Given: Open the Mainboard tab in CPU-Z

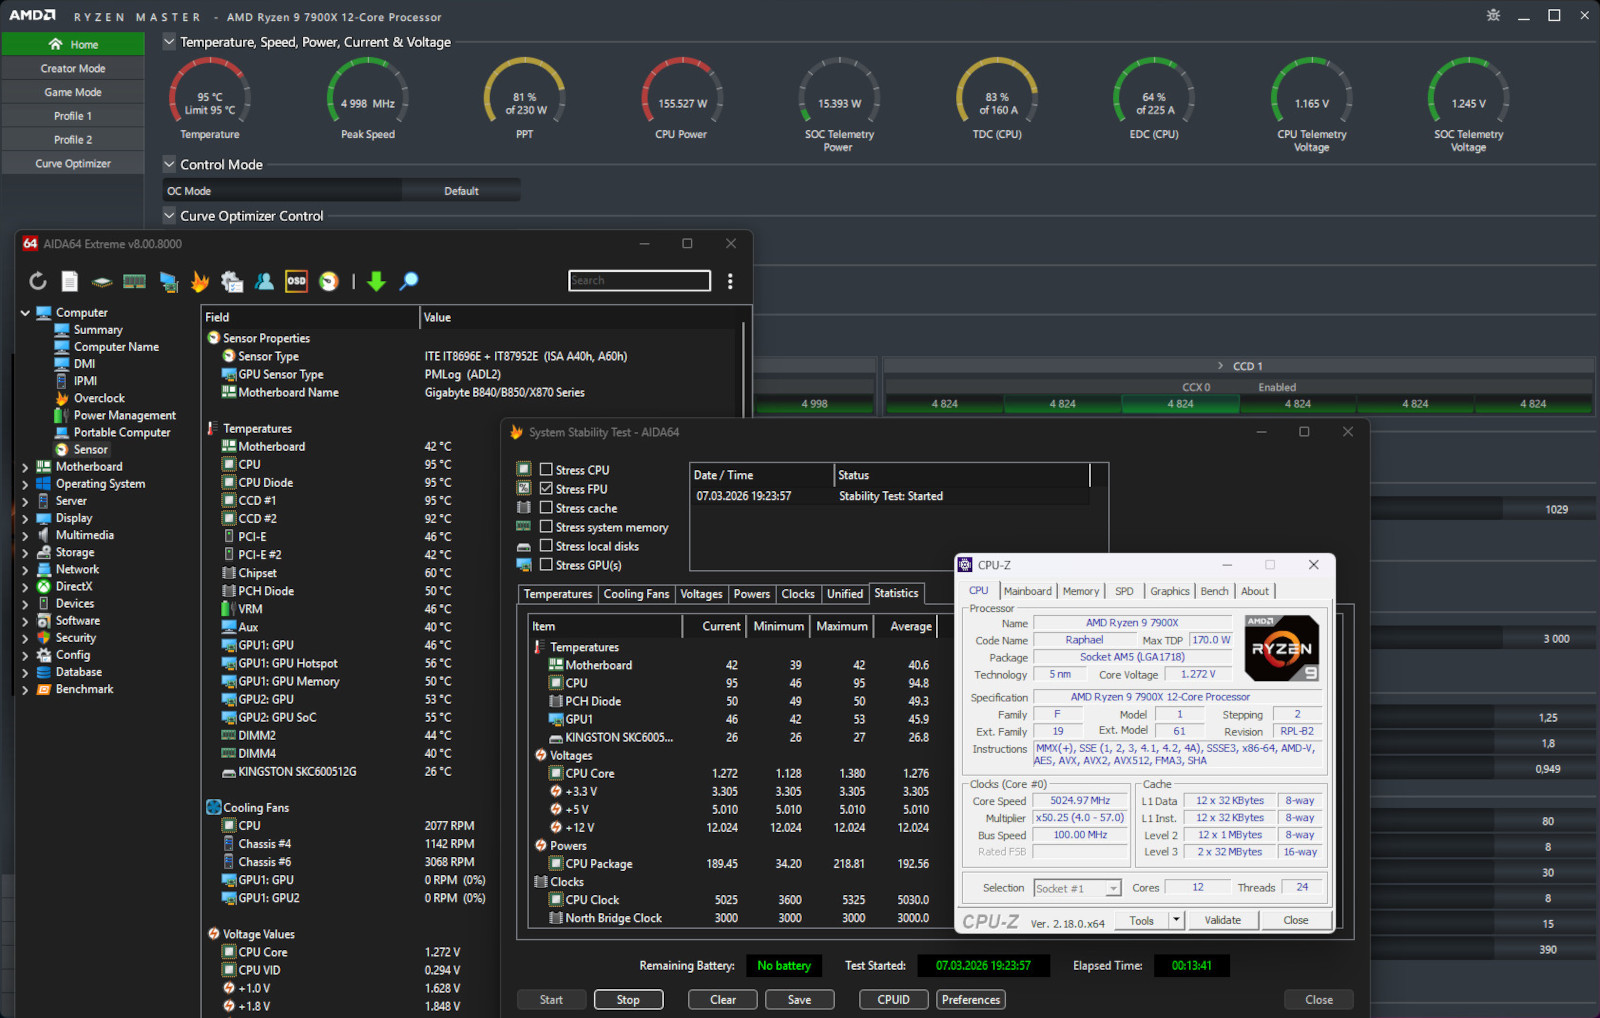Looking at the screenshot, I should click(x=1027, y=591).
